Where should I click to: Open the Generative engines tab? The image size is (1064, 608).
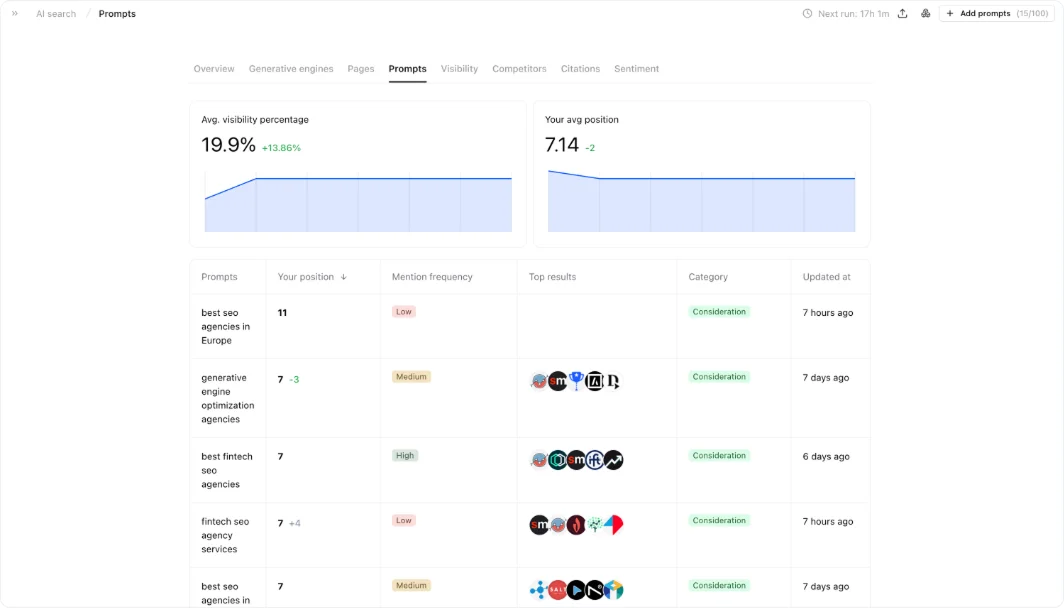point(291,69)
